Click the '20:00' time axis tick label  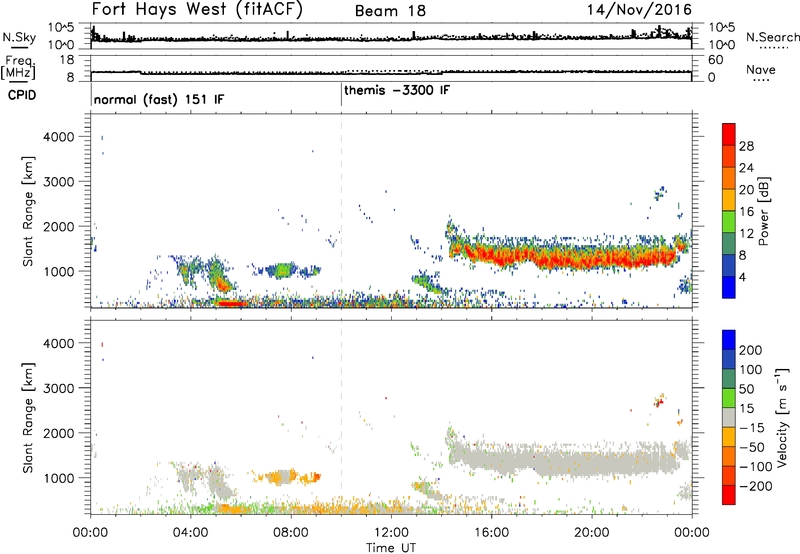pyautogui.click(x=592, y=533)
